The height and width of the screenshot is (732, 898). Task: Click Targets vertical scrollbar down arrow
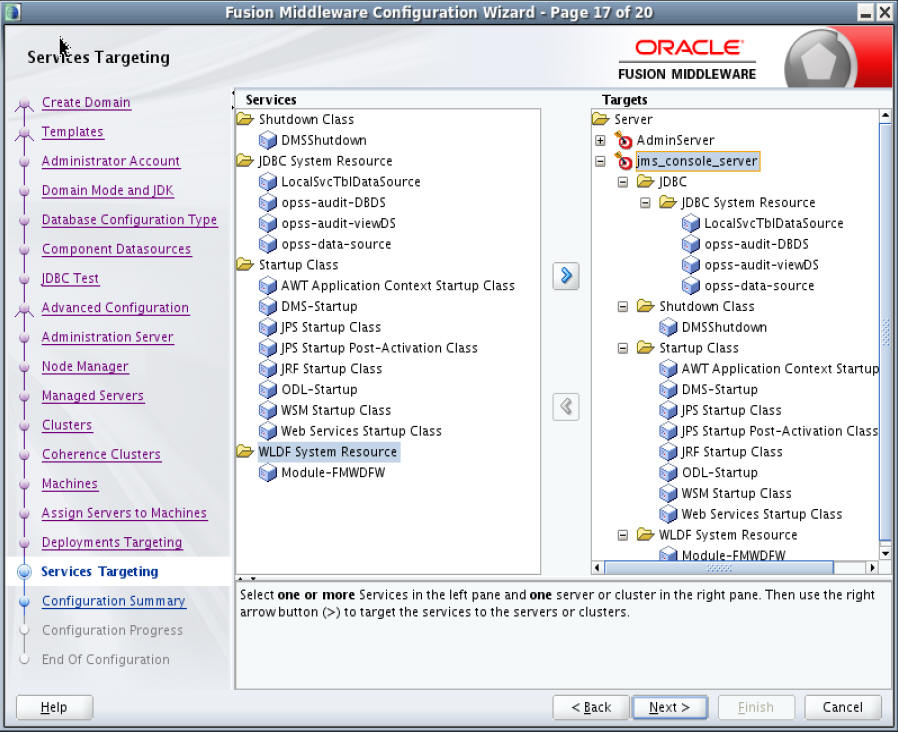coord(885,553)
